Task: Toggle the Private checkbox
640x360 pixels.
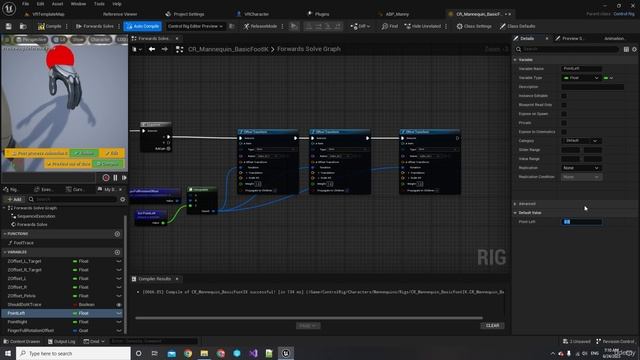Action: click(564, 123)
